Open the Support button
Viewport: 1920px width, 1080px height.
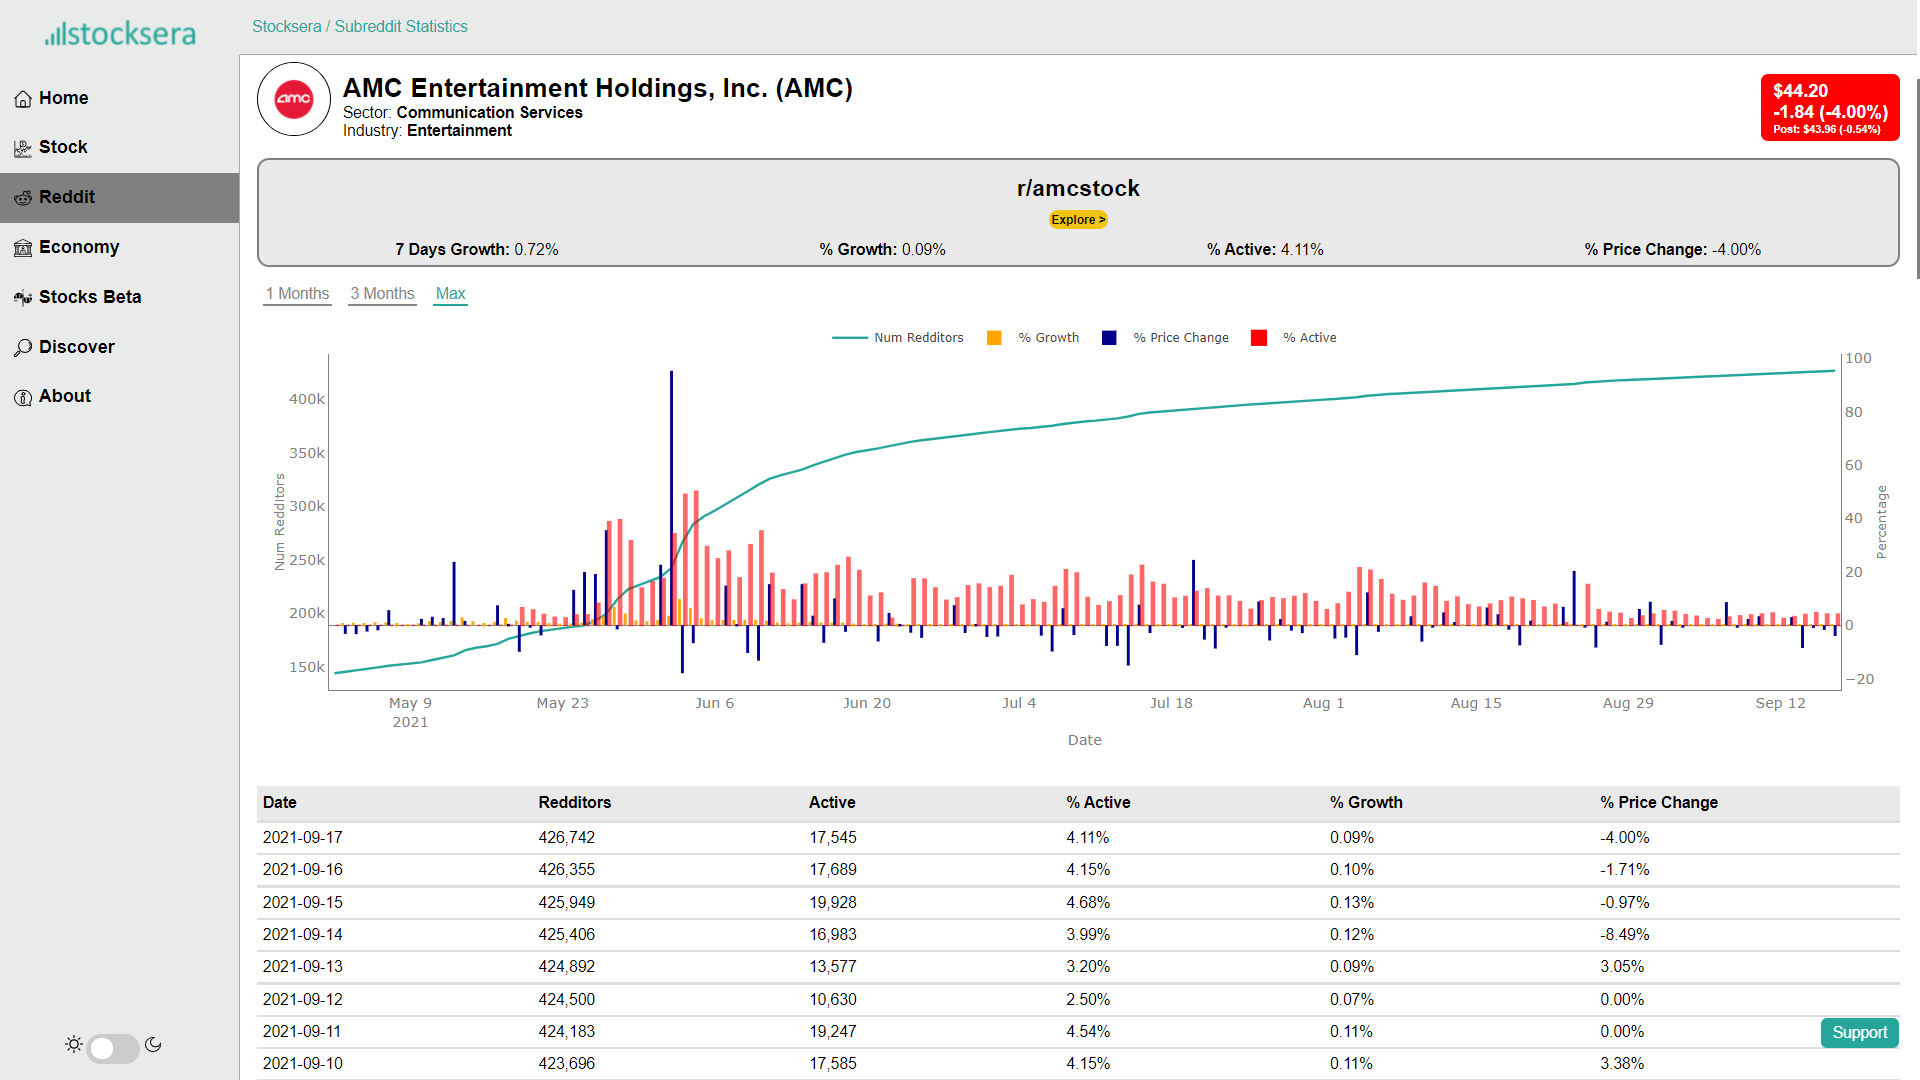(x=1859, y=1033)
